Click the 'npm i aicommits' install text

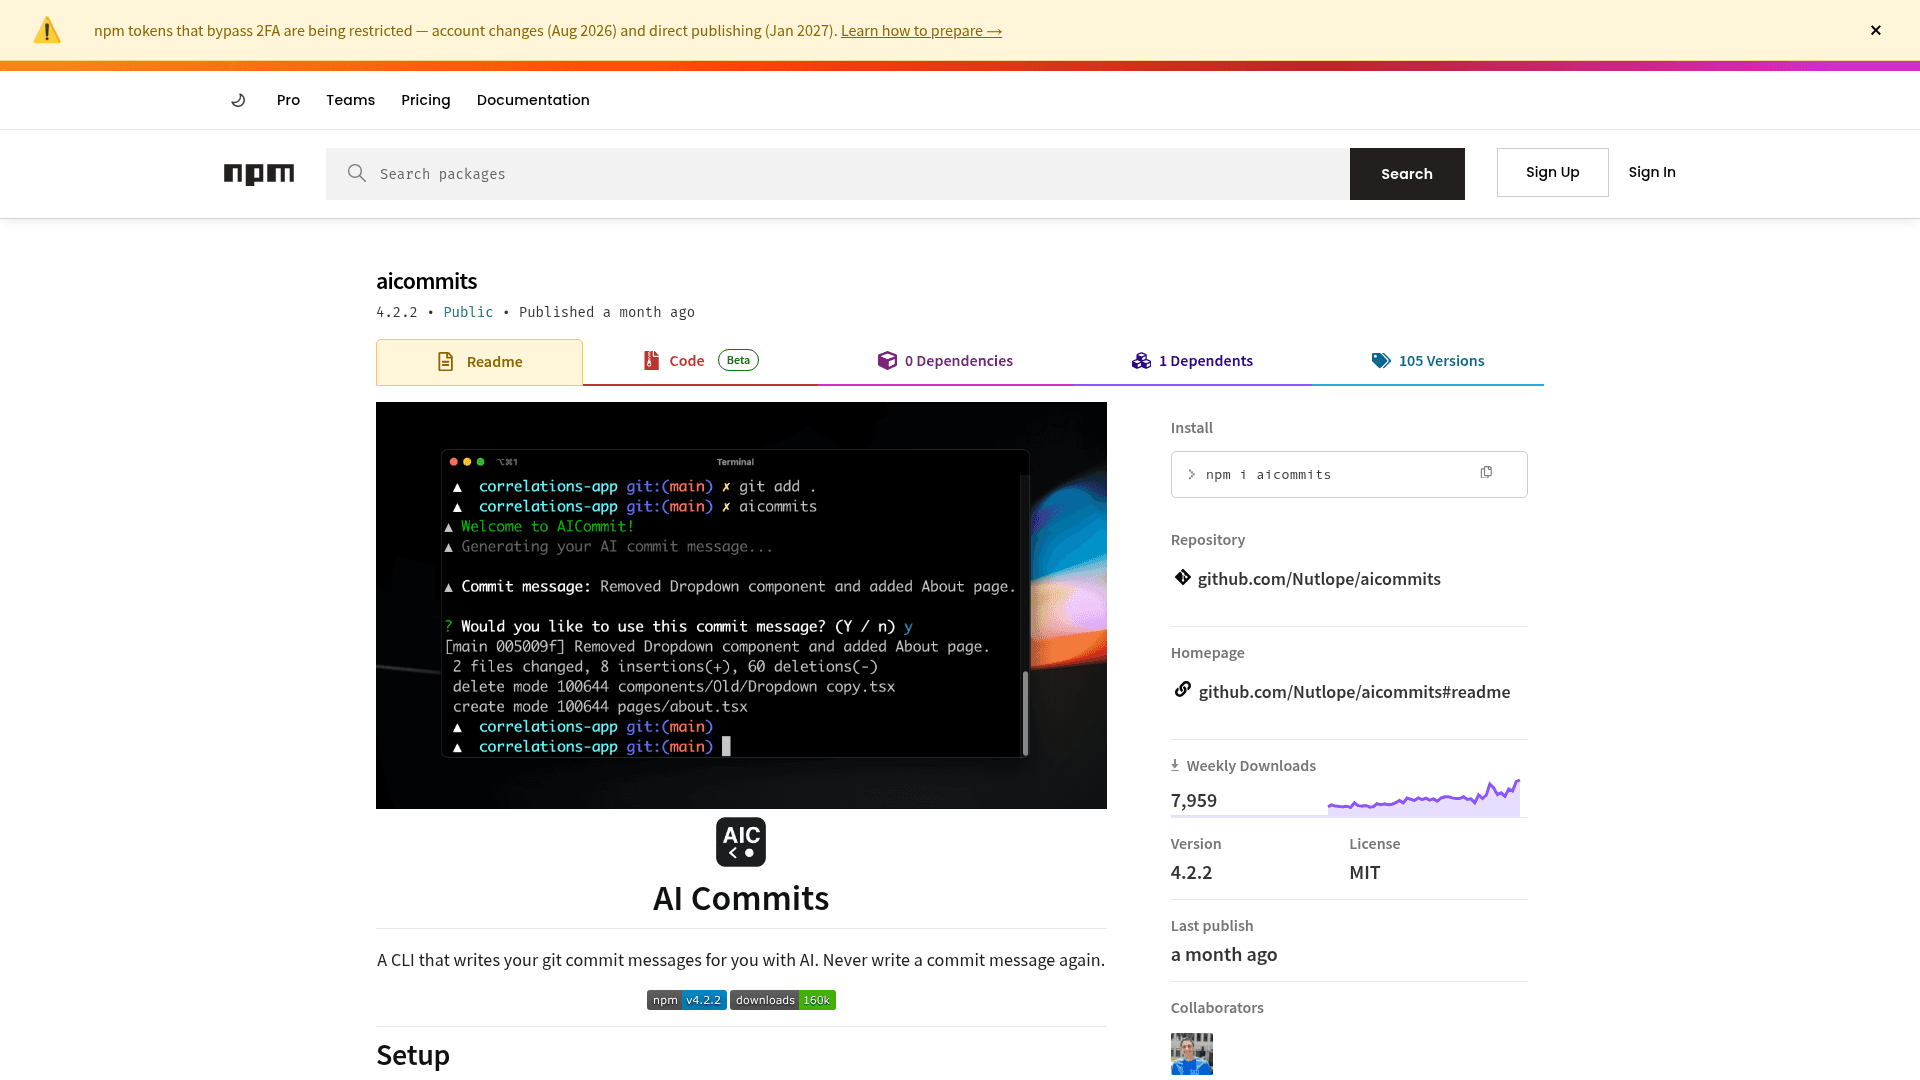pos(1268,475)
